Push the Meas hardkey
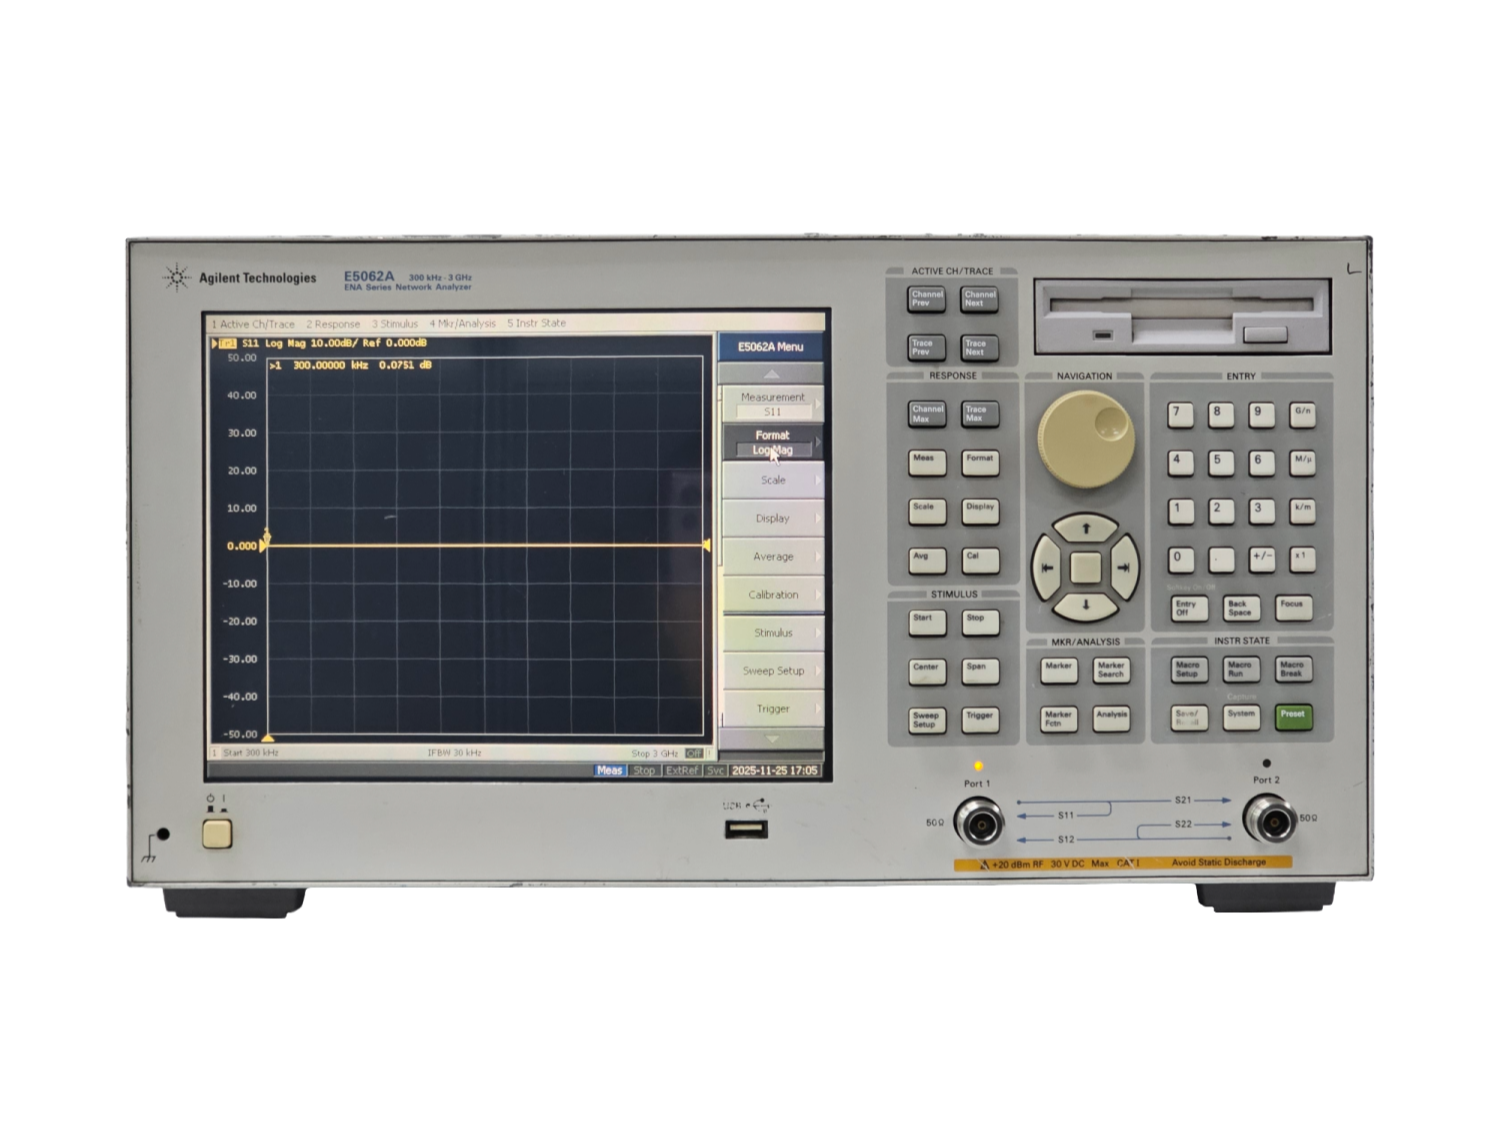This screenshot has height=1125, width=1500. (x=927, y=462)
